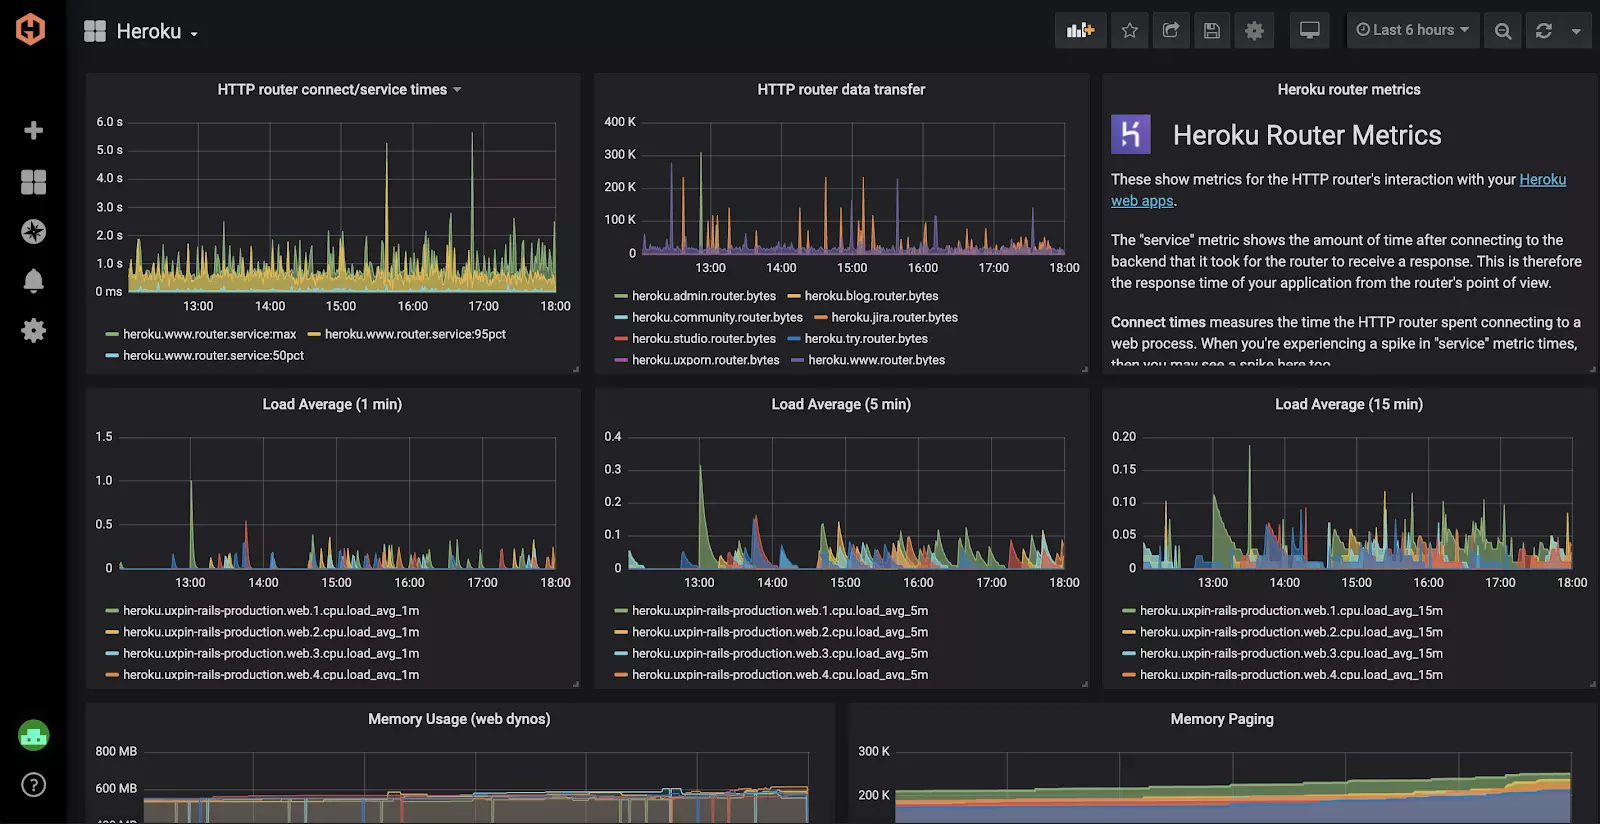
Task: Toggle heroku.blog.router.bytes legend series
Action: pos(871,296)
